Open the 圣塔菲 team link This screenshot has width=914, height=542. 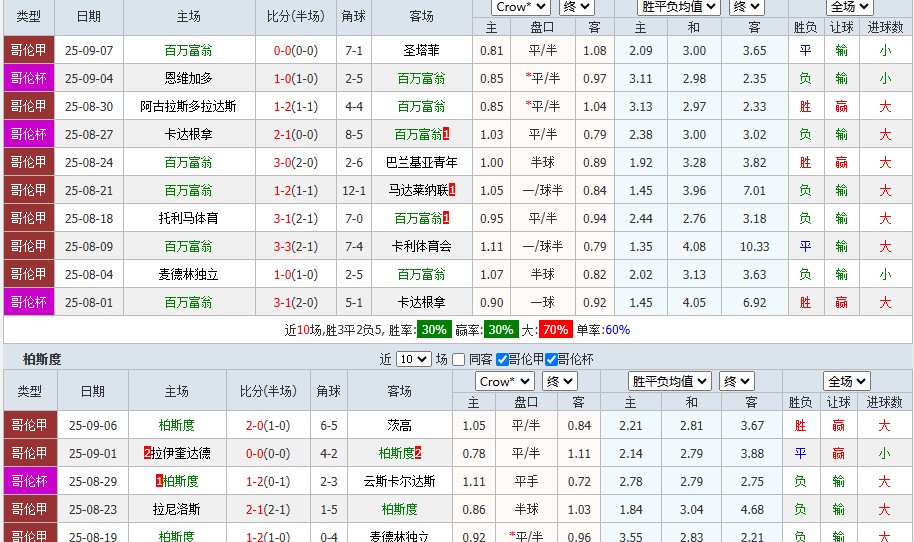click(x=422, y=50)
